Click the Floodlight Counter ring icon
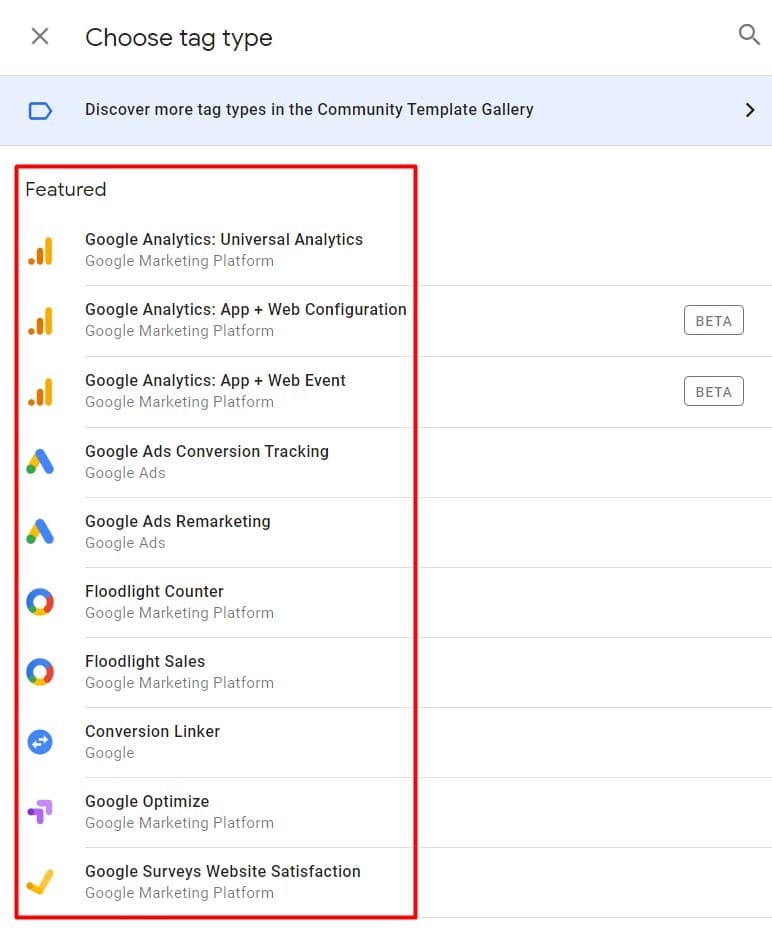Viewport: 772px width, 932px height. click(40, 602)
